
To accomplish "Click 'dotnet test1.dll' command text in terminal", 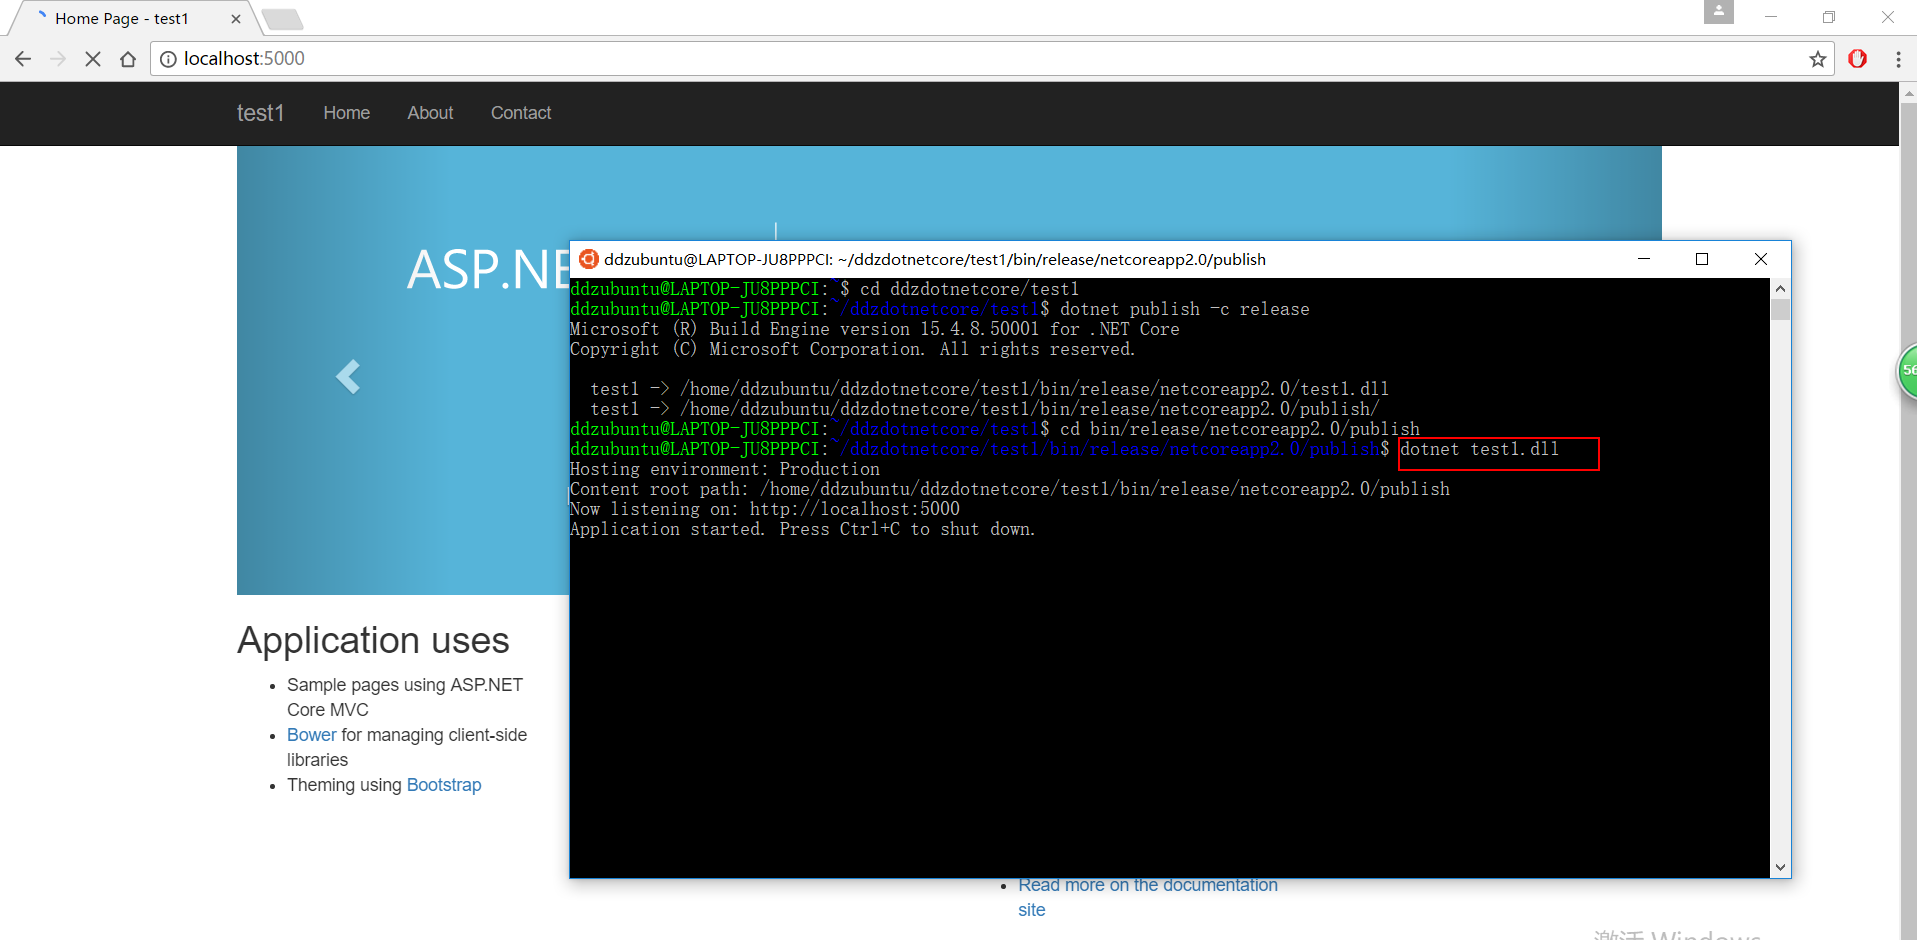I will [1479, 449].
